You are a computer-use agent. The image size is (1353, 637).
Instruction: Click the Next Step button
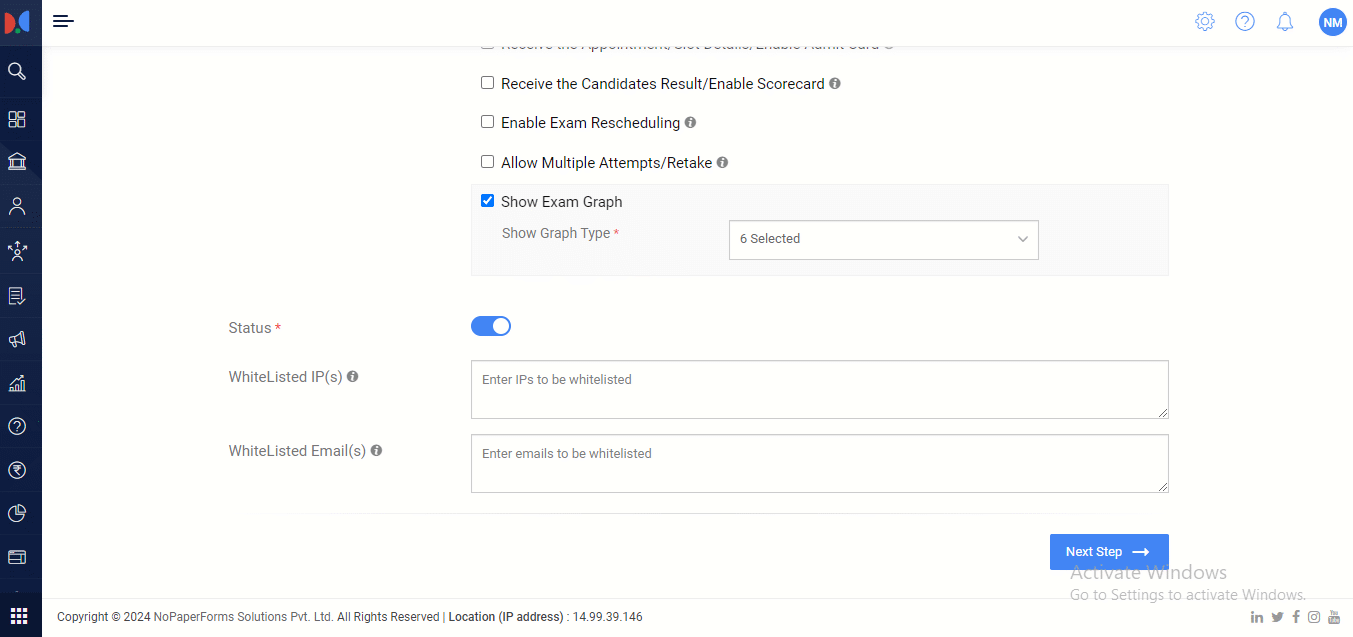1109,552
